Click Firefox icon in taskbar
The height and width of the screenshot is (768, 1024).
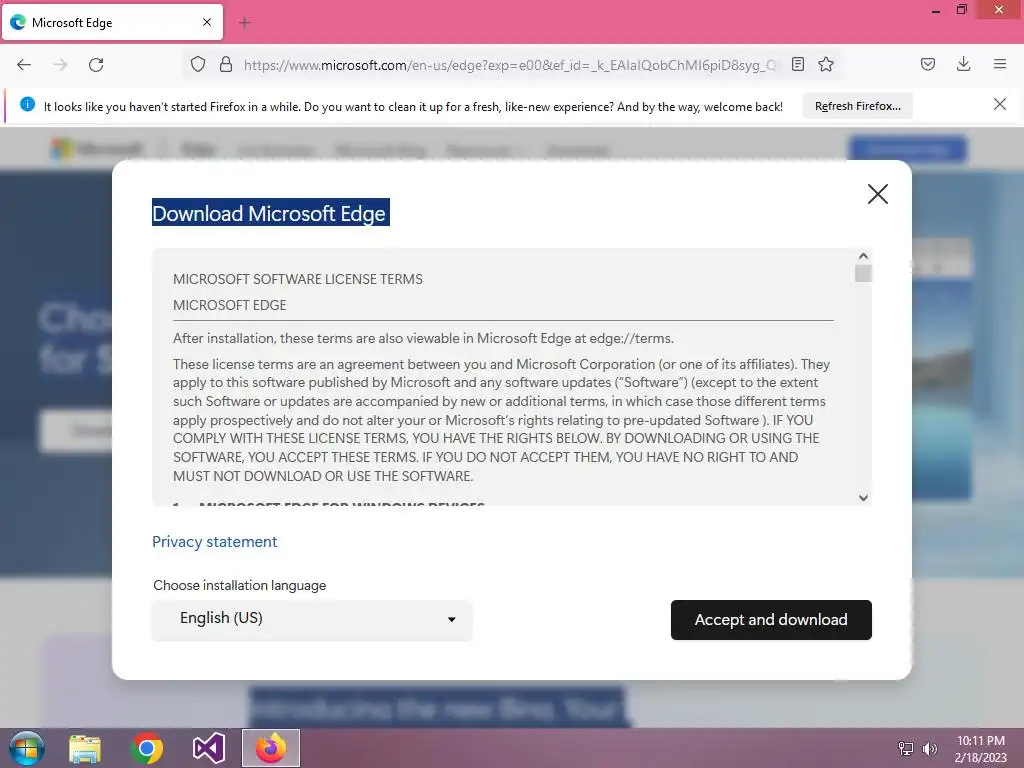(x=270, y=748)
